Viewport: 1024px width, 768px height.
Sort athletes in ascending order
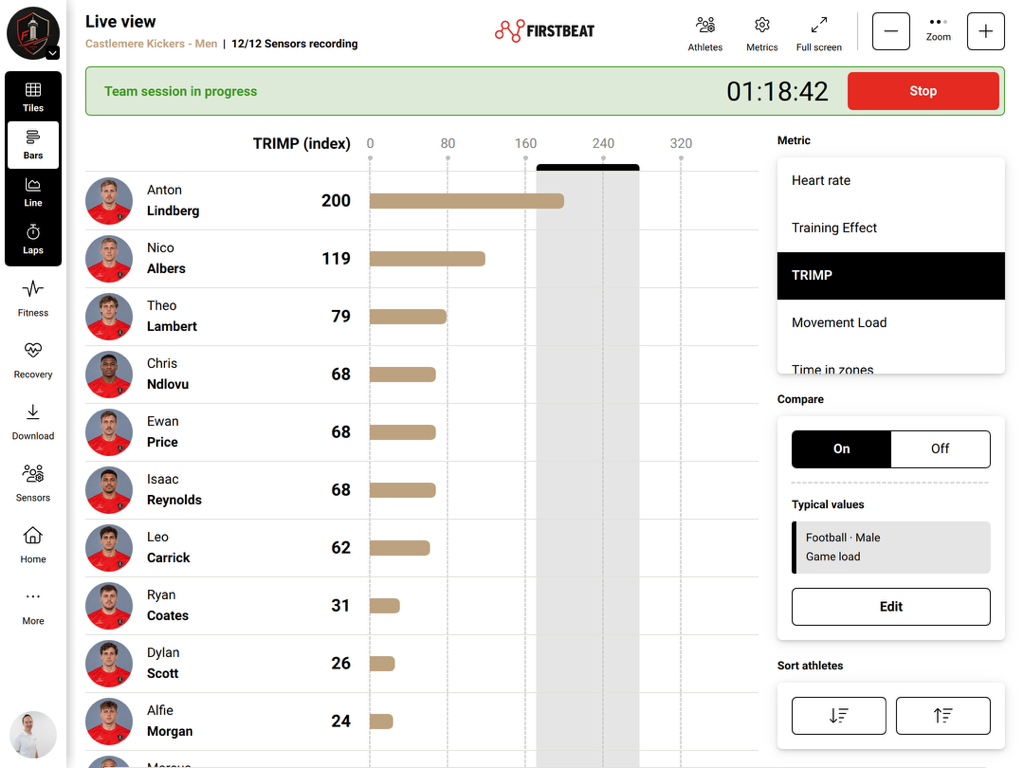[943, 715]
